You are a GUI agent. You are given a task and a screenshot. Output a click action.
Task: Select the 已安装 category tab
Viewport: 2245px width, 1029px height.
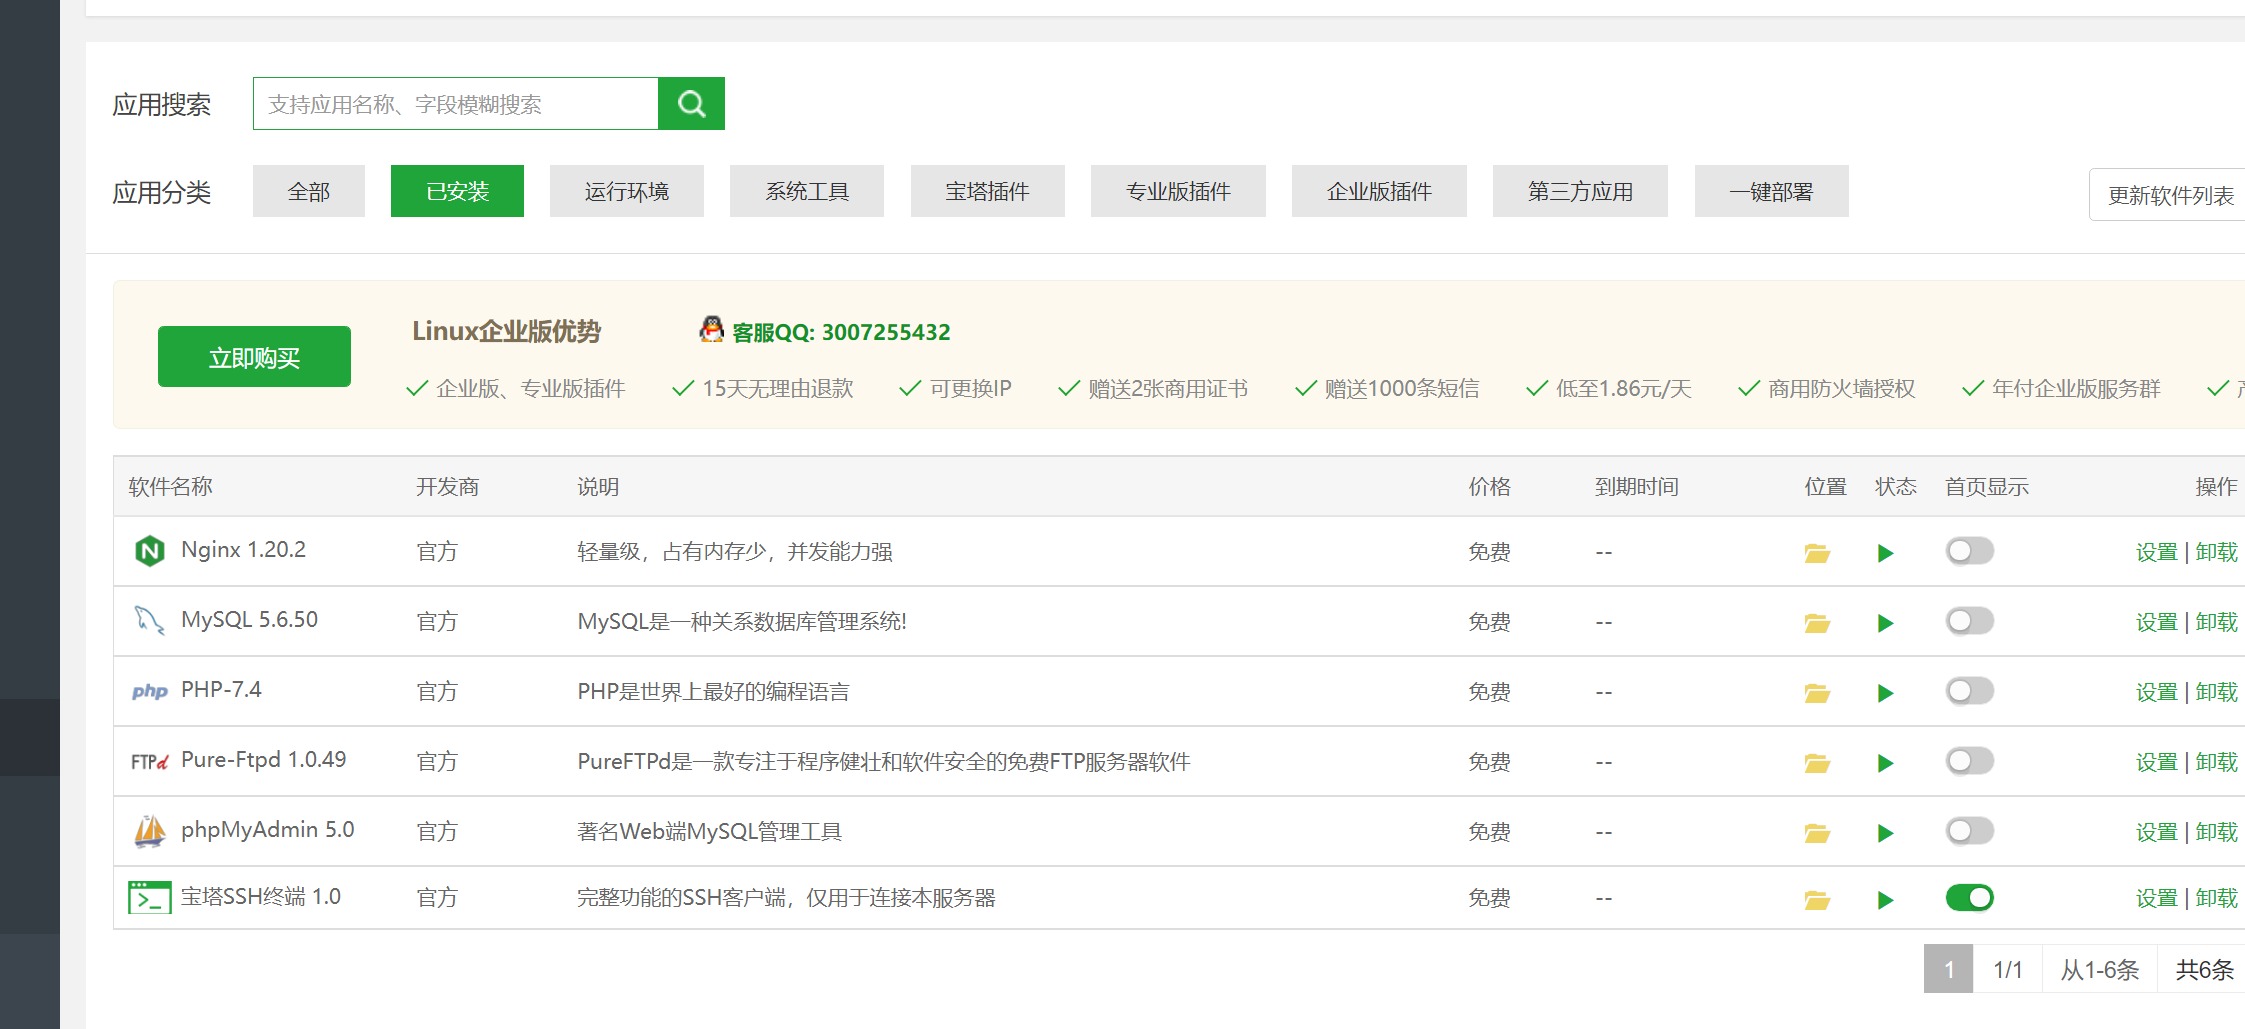pos(457,191)
